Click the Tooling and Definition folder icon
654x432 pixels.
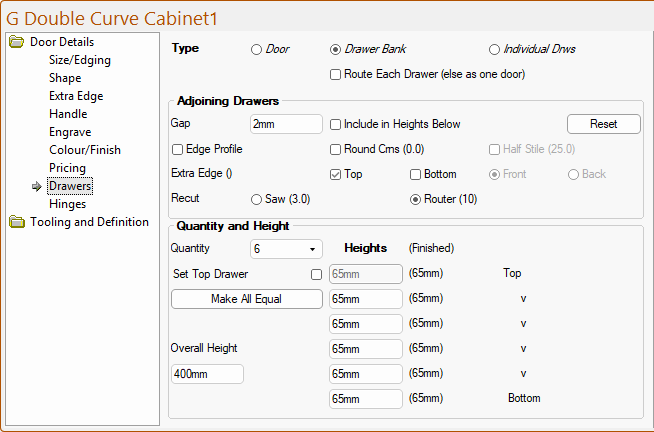(16, 222)
